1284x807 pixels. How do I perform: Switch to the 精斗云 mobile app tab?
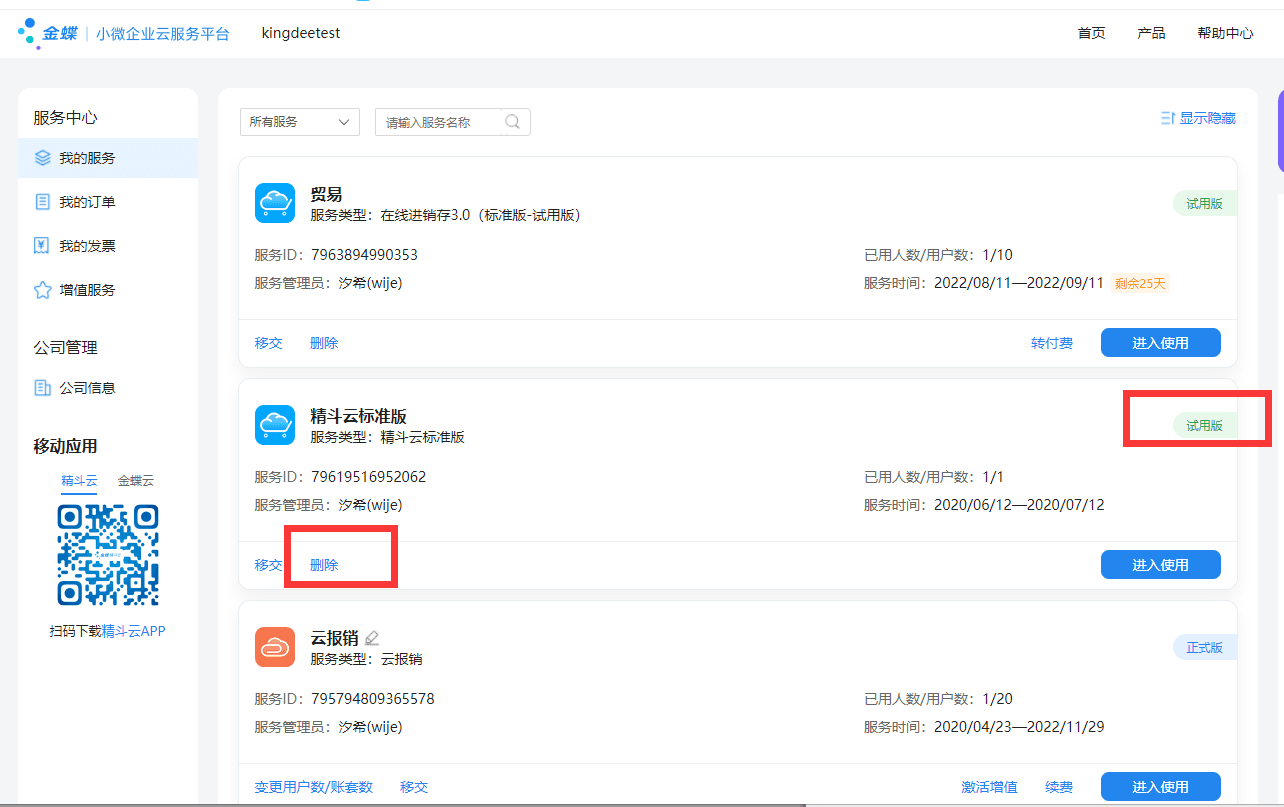[x=79, y=481]
